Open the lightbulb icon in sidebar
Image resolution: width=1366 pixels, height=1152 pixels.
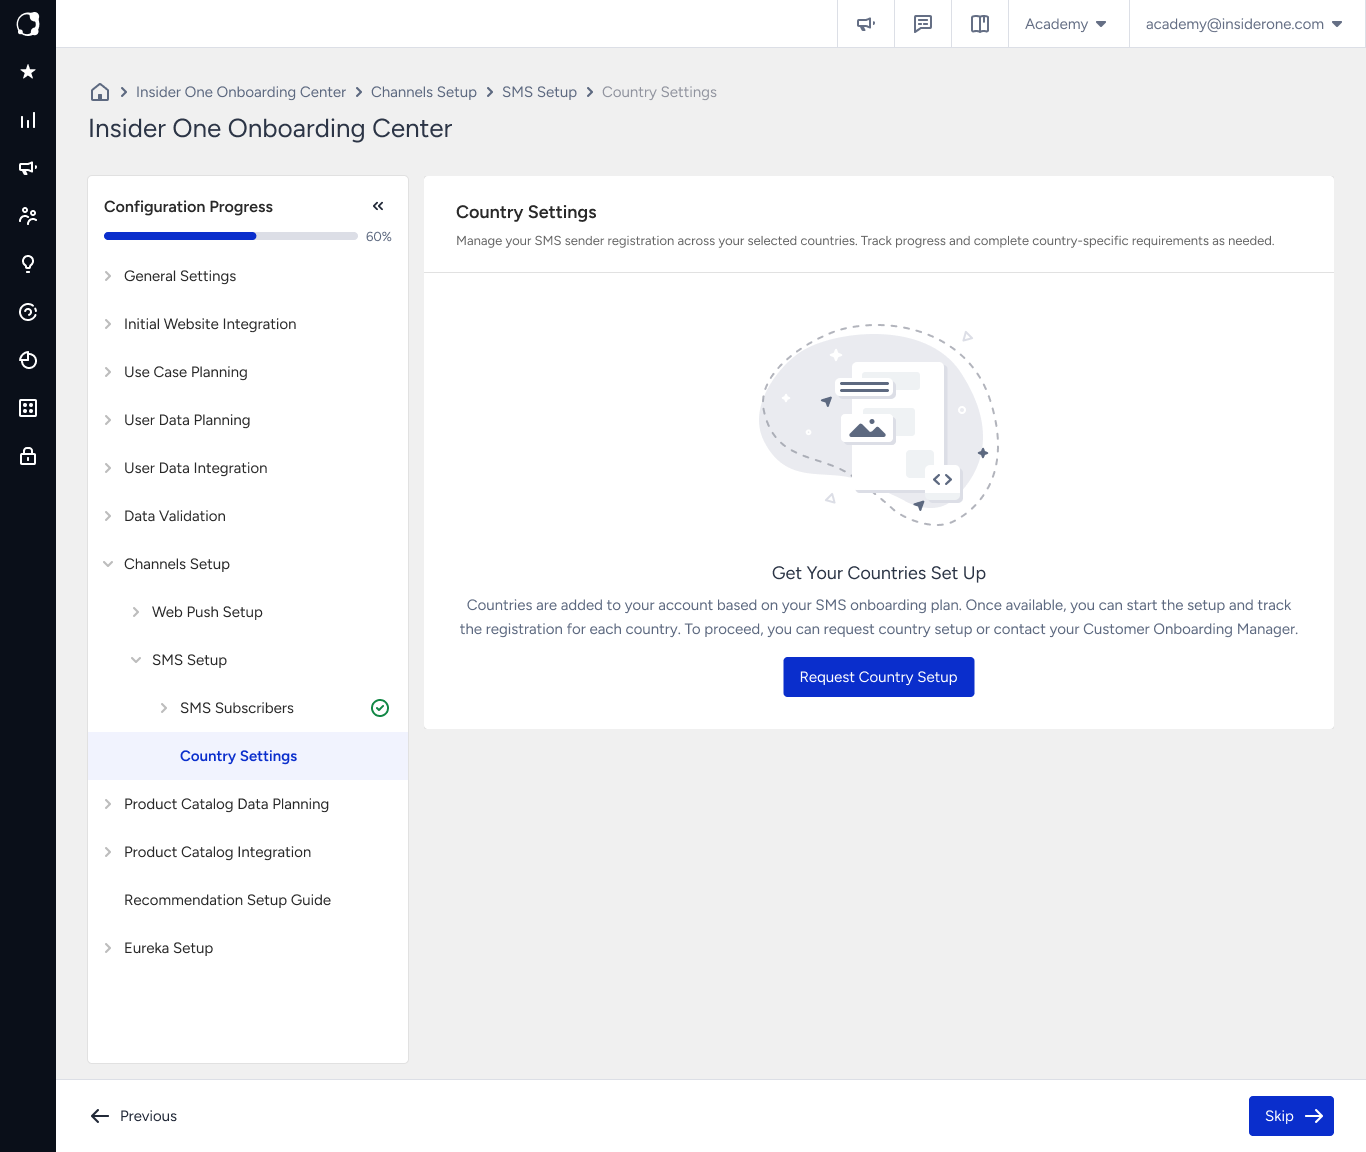28,264
